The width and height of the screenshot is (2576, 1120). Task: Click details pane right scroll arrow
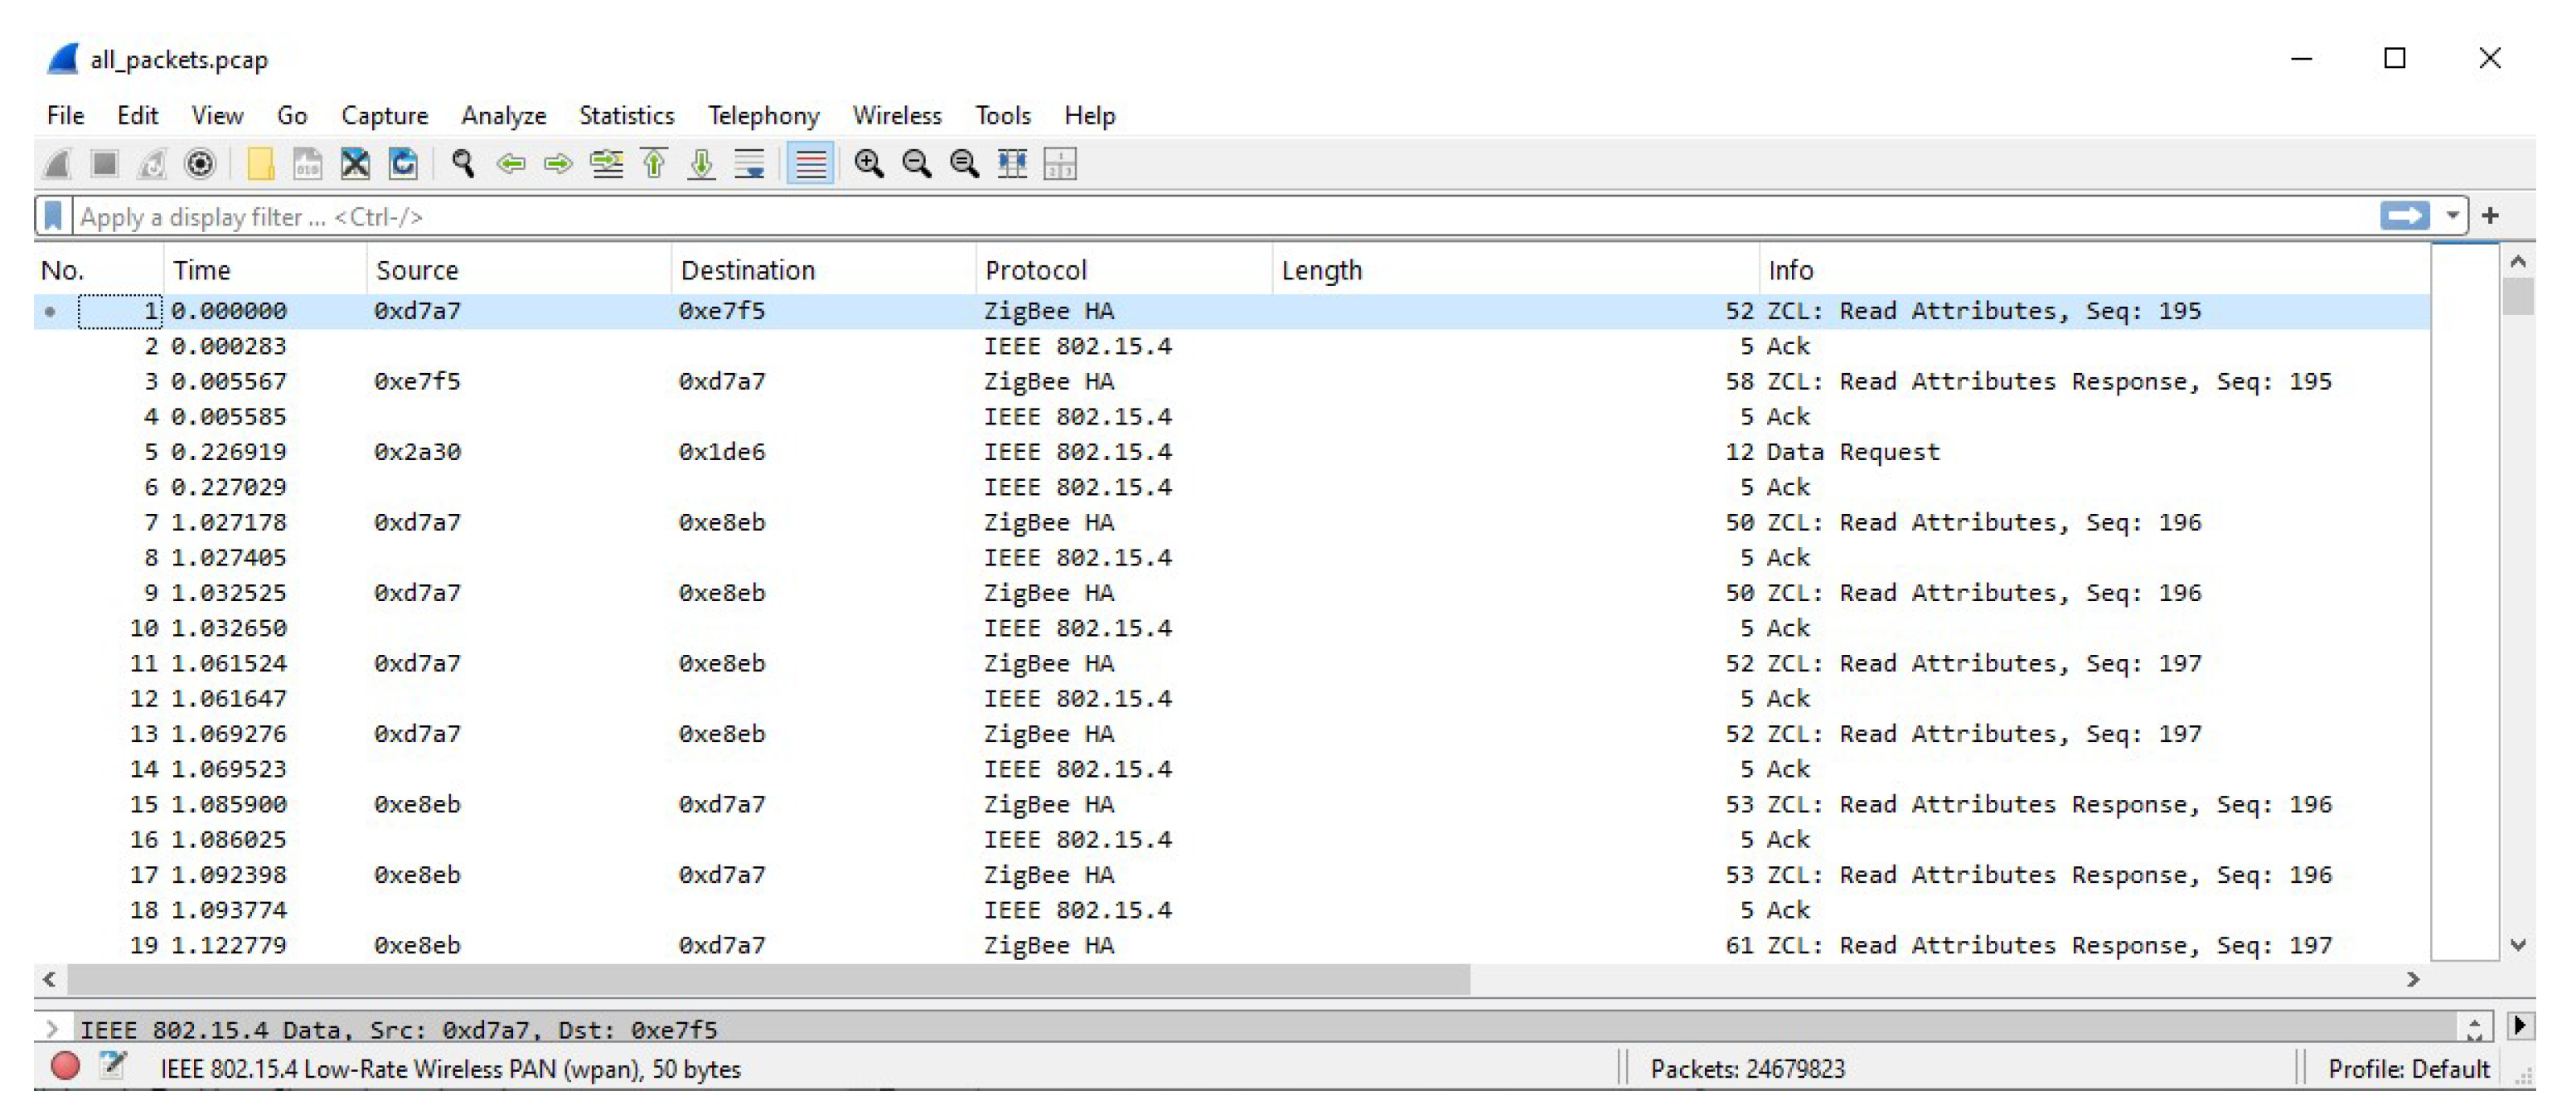[x=2520, y=1026]
